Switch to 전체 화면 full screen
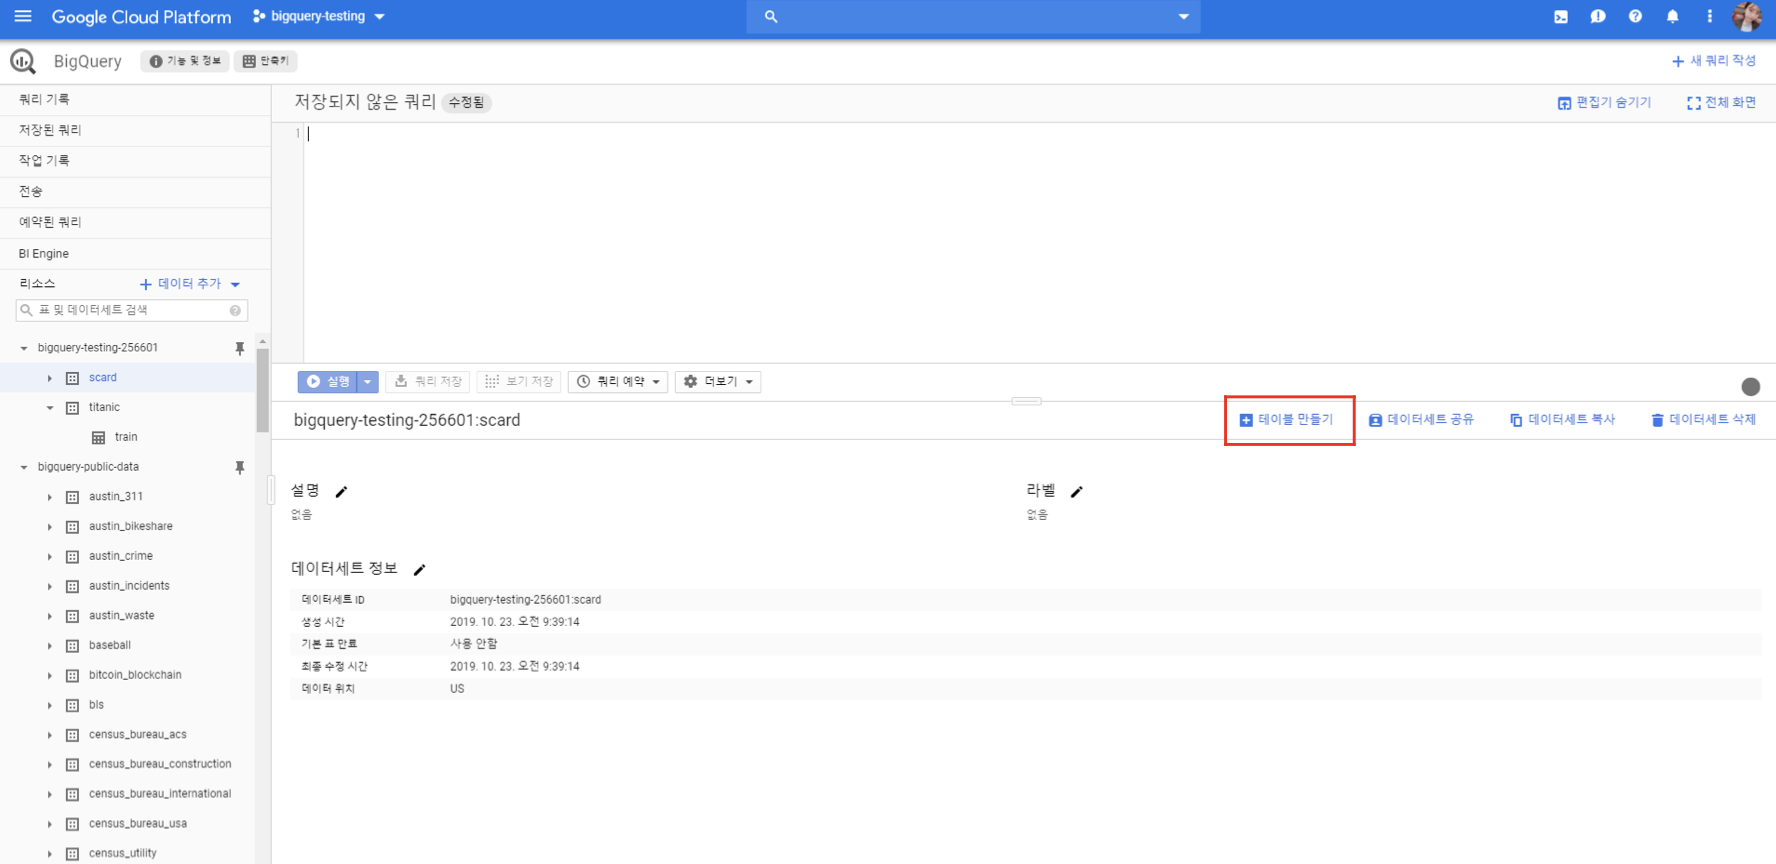Viewport: 1776px width, 864px height. click(x=1721, y=102)
